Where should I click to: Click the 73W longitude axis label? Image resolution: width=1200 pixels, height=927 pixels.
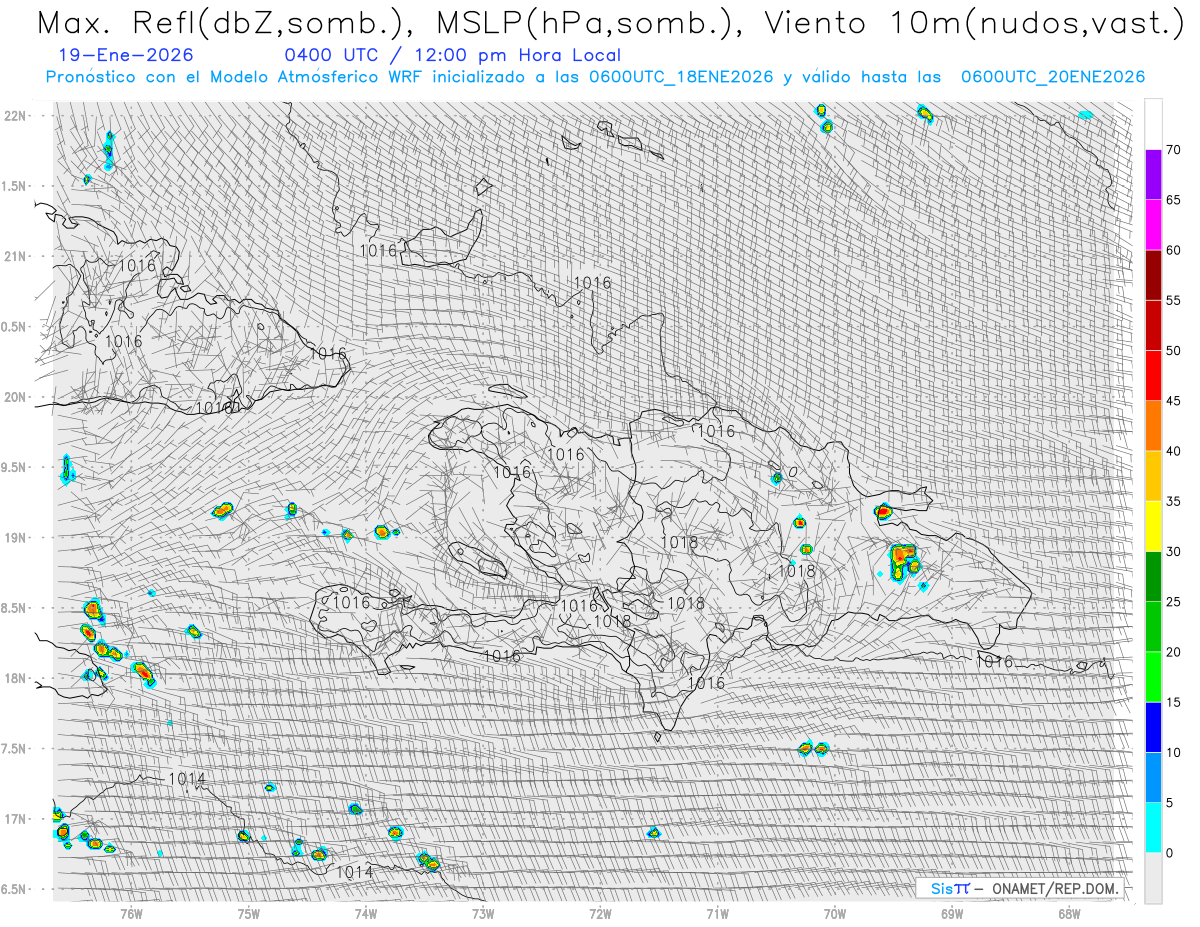point(483,913)
